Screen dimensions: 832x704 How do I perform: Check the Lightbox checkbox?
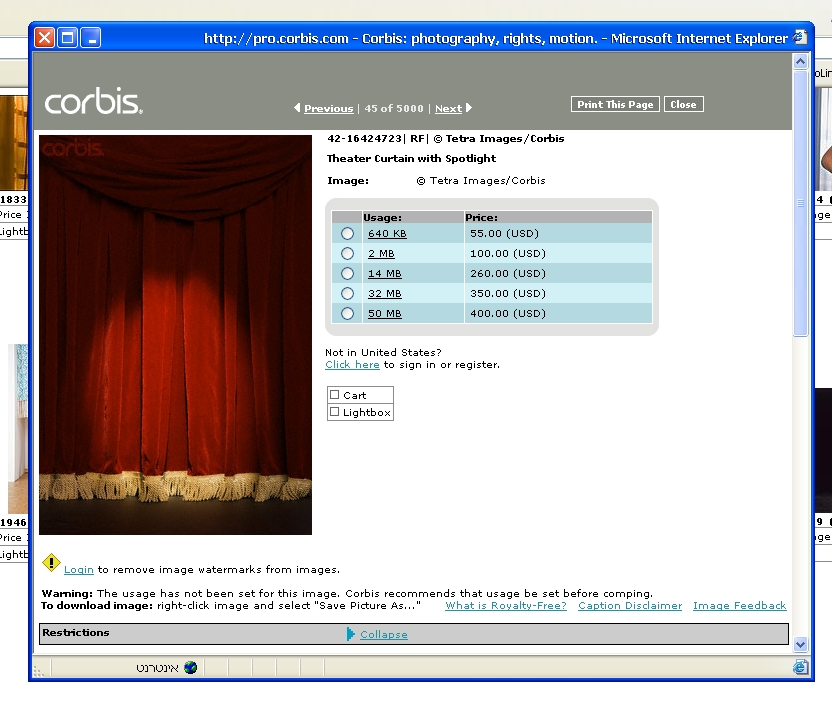click(334, 412)
